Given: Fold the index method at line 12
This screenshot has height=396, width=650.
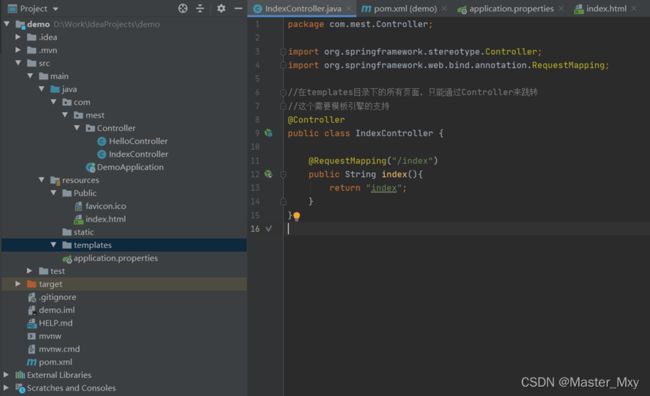Looking at the screenshot, I should [x=283, y=174].
